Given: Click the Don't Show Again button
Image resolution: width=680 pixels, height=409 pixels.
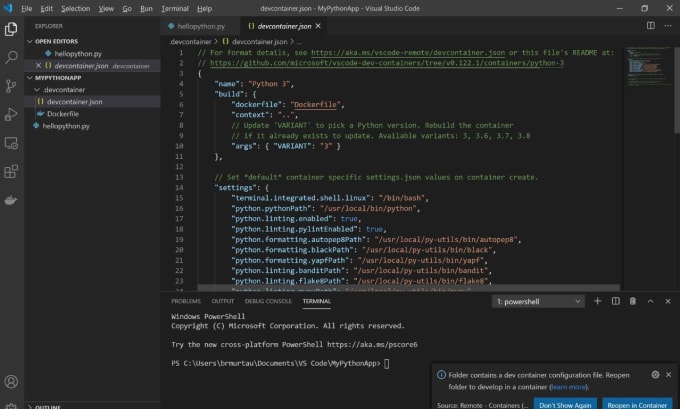Looking at the screenshot, I should click(565, 405).
